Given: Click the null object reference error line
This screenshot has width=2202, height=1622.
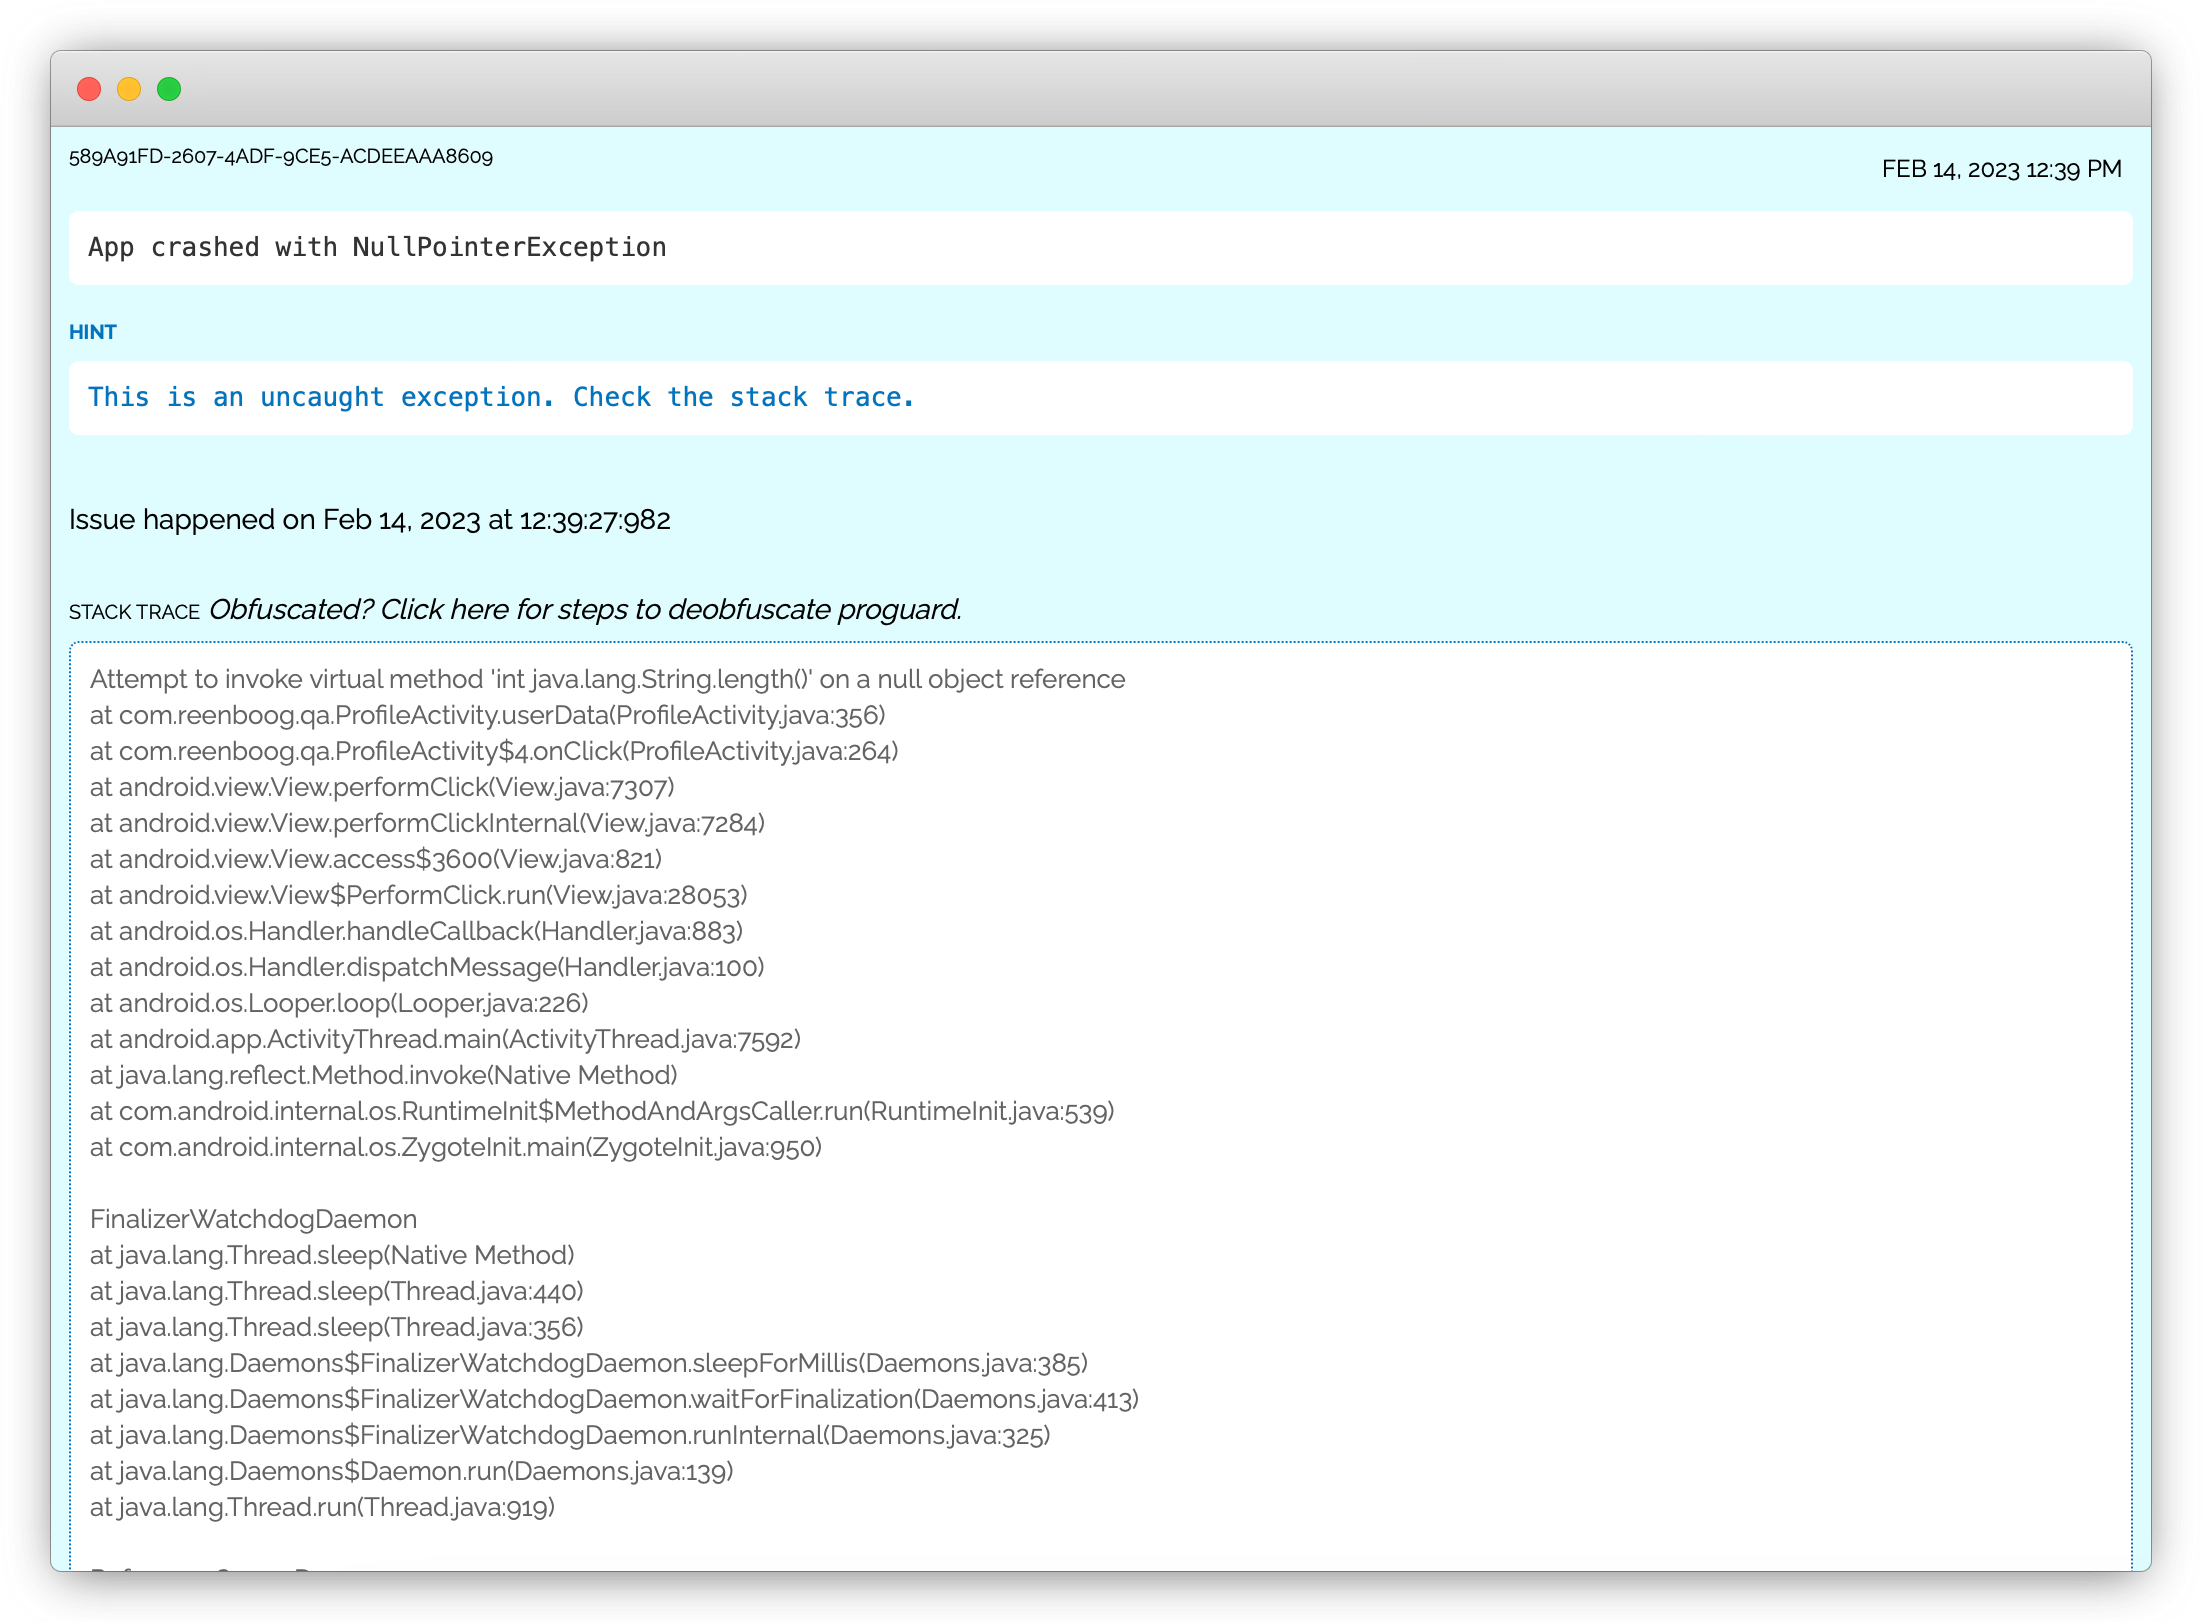Looking at the screenshot, I should coord(607,679).
